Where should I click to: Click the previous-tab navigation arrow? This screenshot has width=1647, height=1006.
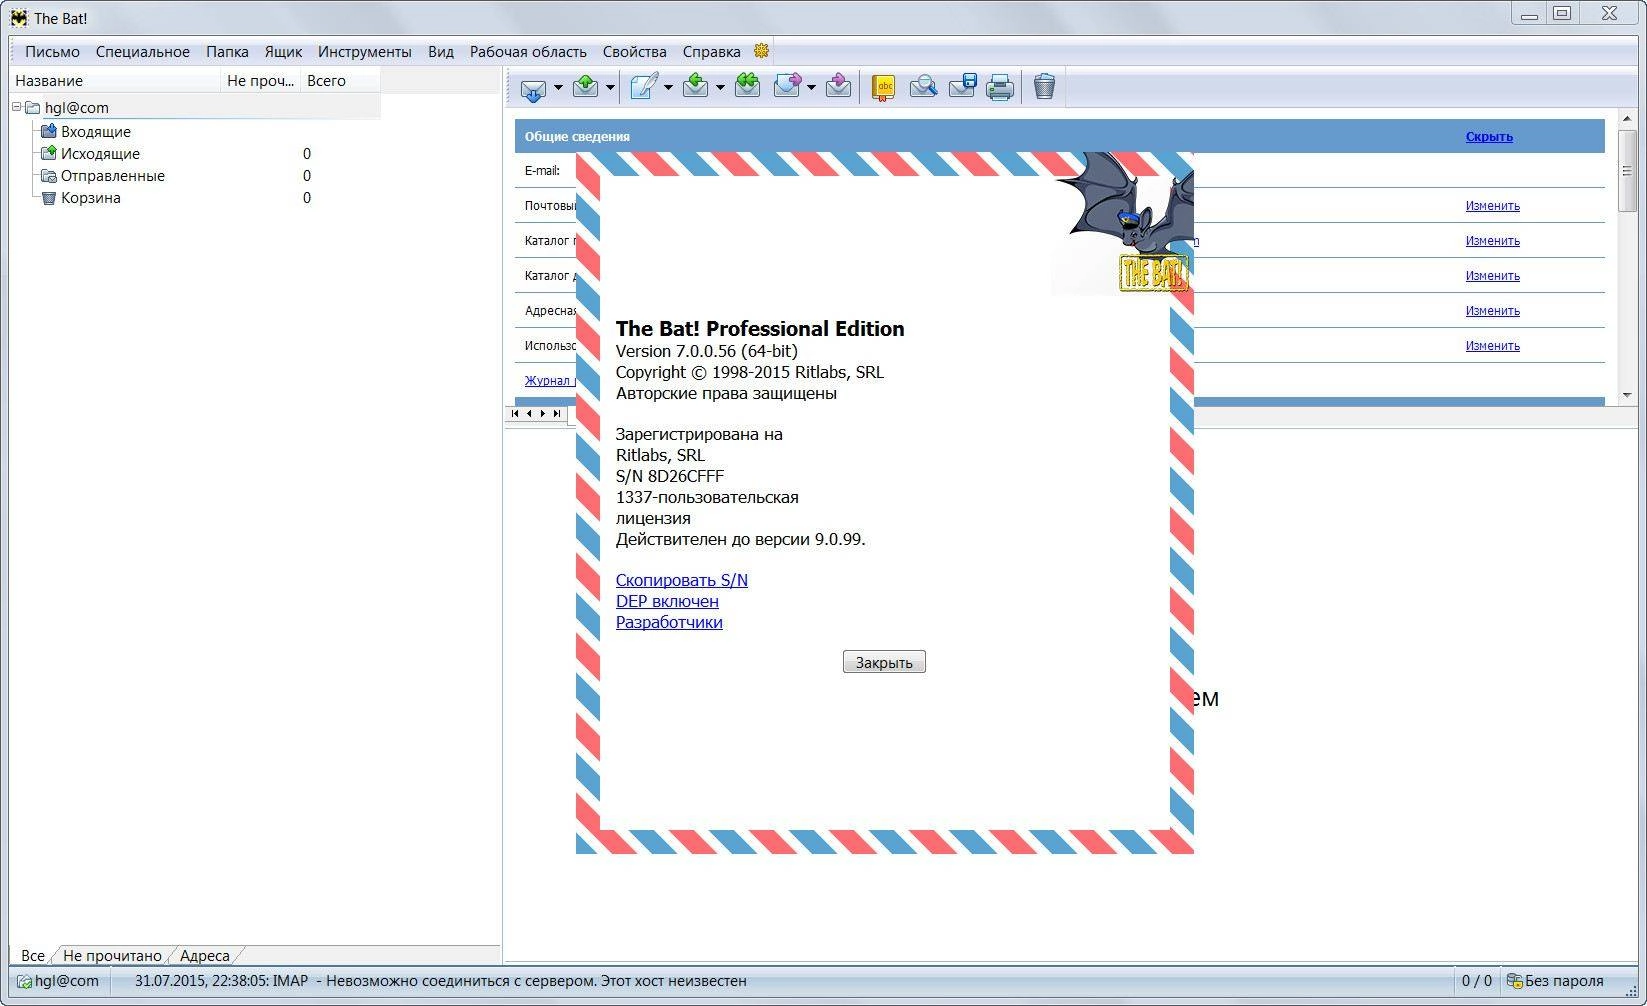click(x=529, y=414)
